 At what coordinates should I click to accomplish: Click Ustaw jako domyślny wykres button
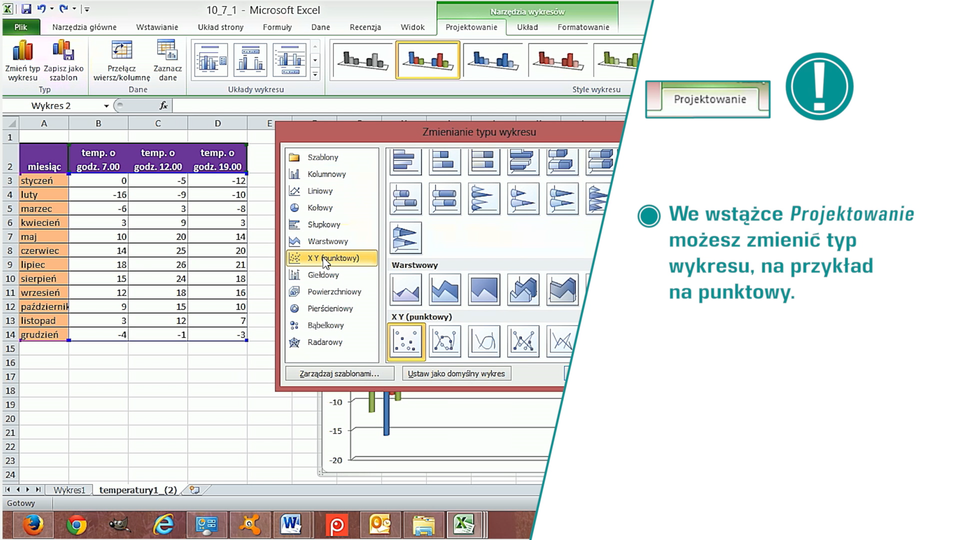[x=456, y=373]
